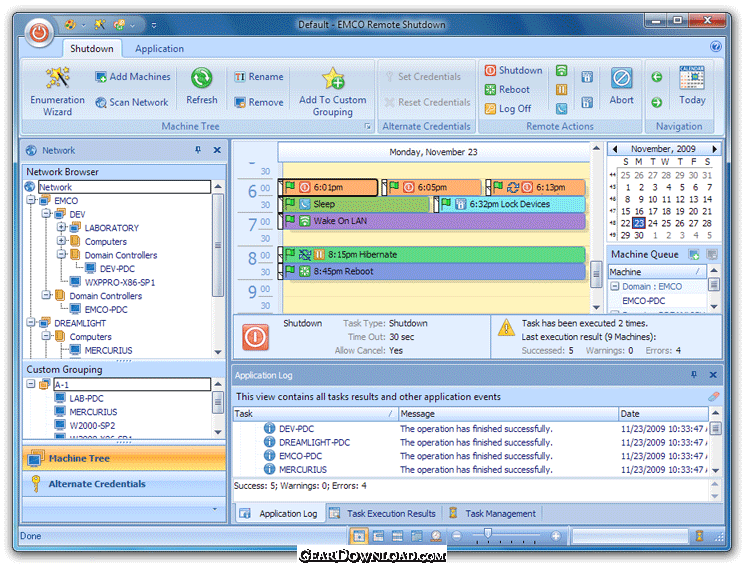
Task: Open the quick access toolbar dropdown
Action: [154, 25]
